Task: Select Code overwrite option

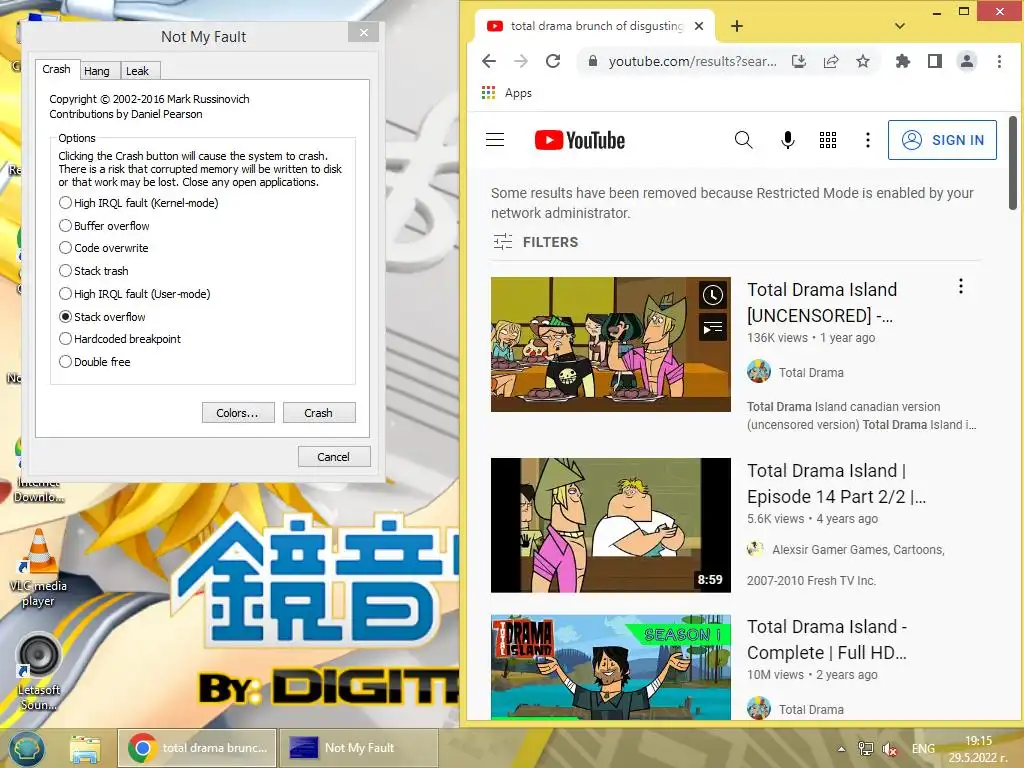Action: click(x=104, y=248)
